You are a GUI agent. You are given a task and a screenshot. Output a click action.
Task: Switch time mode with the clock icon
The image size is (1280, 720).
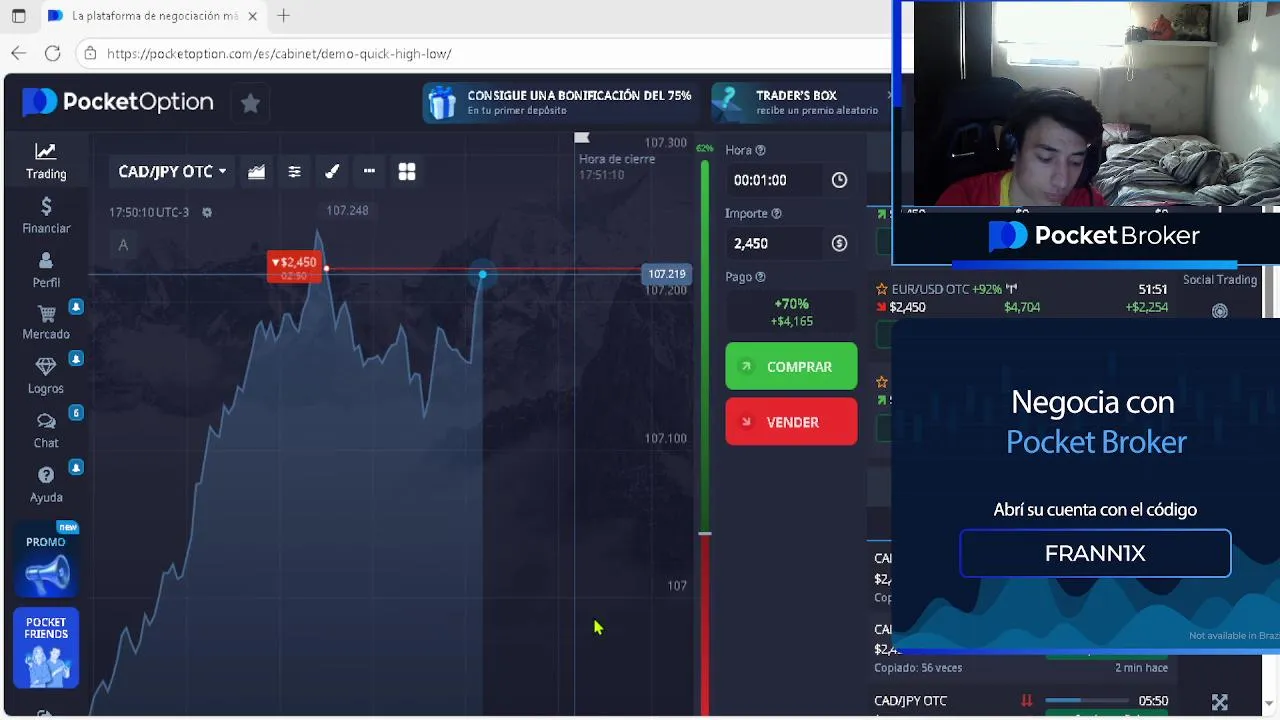point(839,180)
